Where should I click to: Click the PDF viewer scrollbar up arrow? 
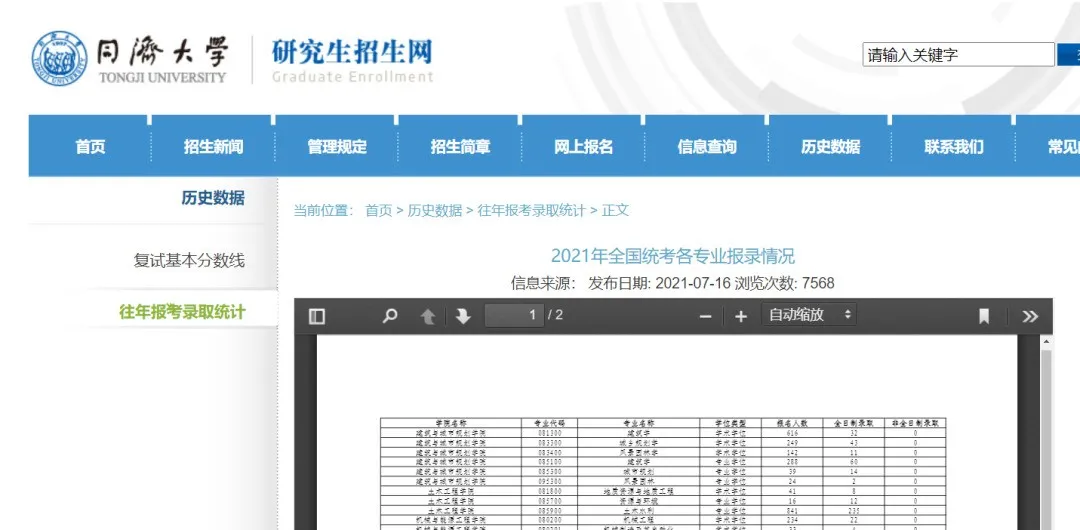click(x=1046, y=342)
